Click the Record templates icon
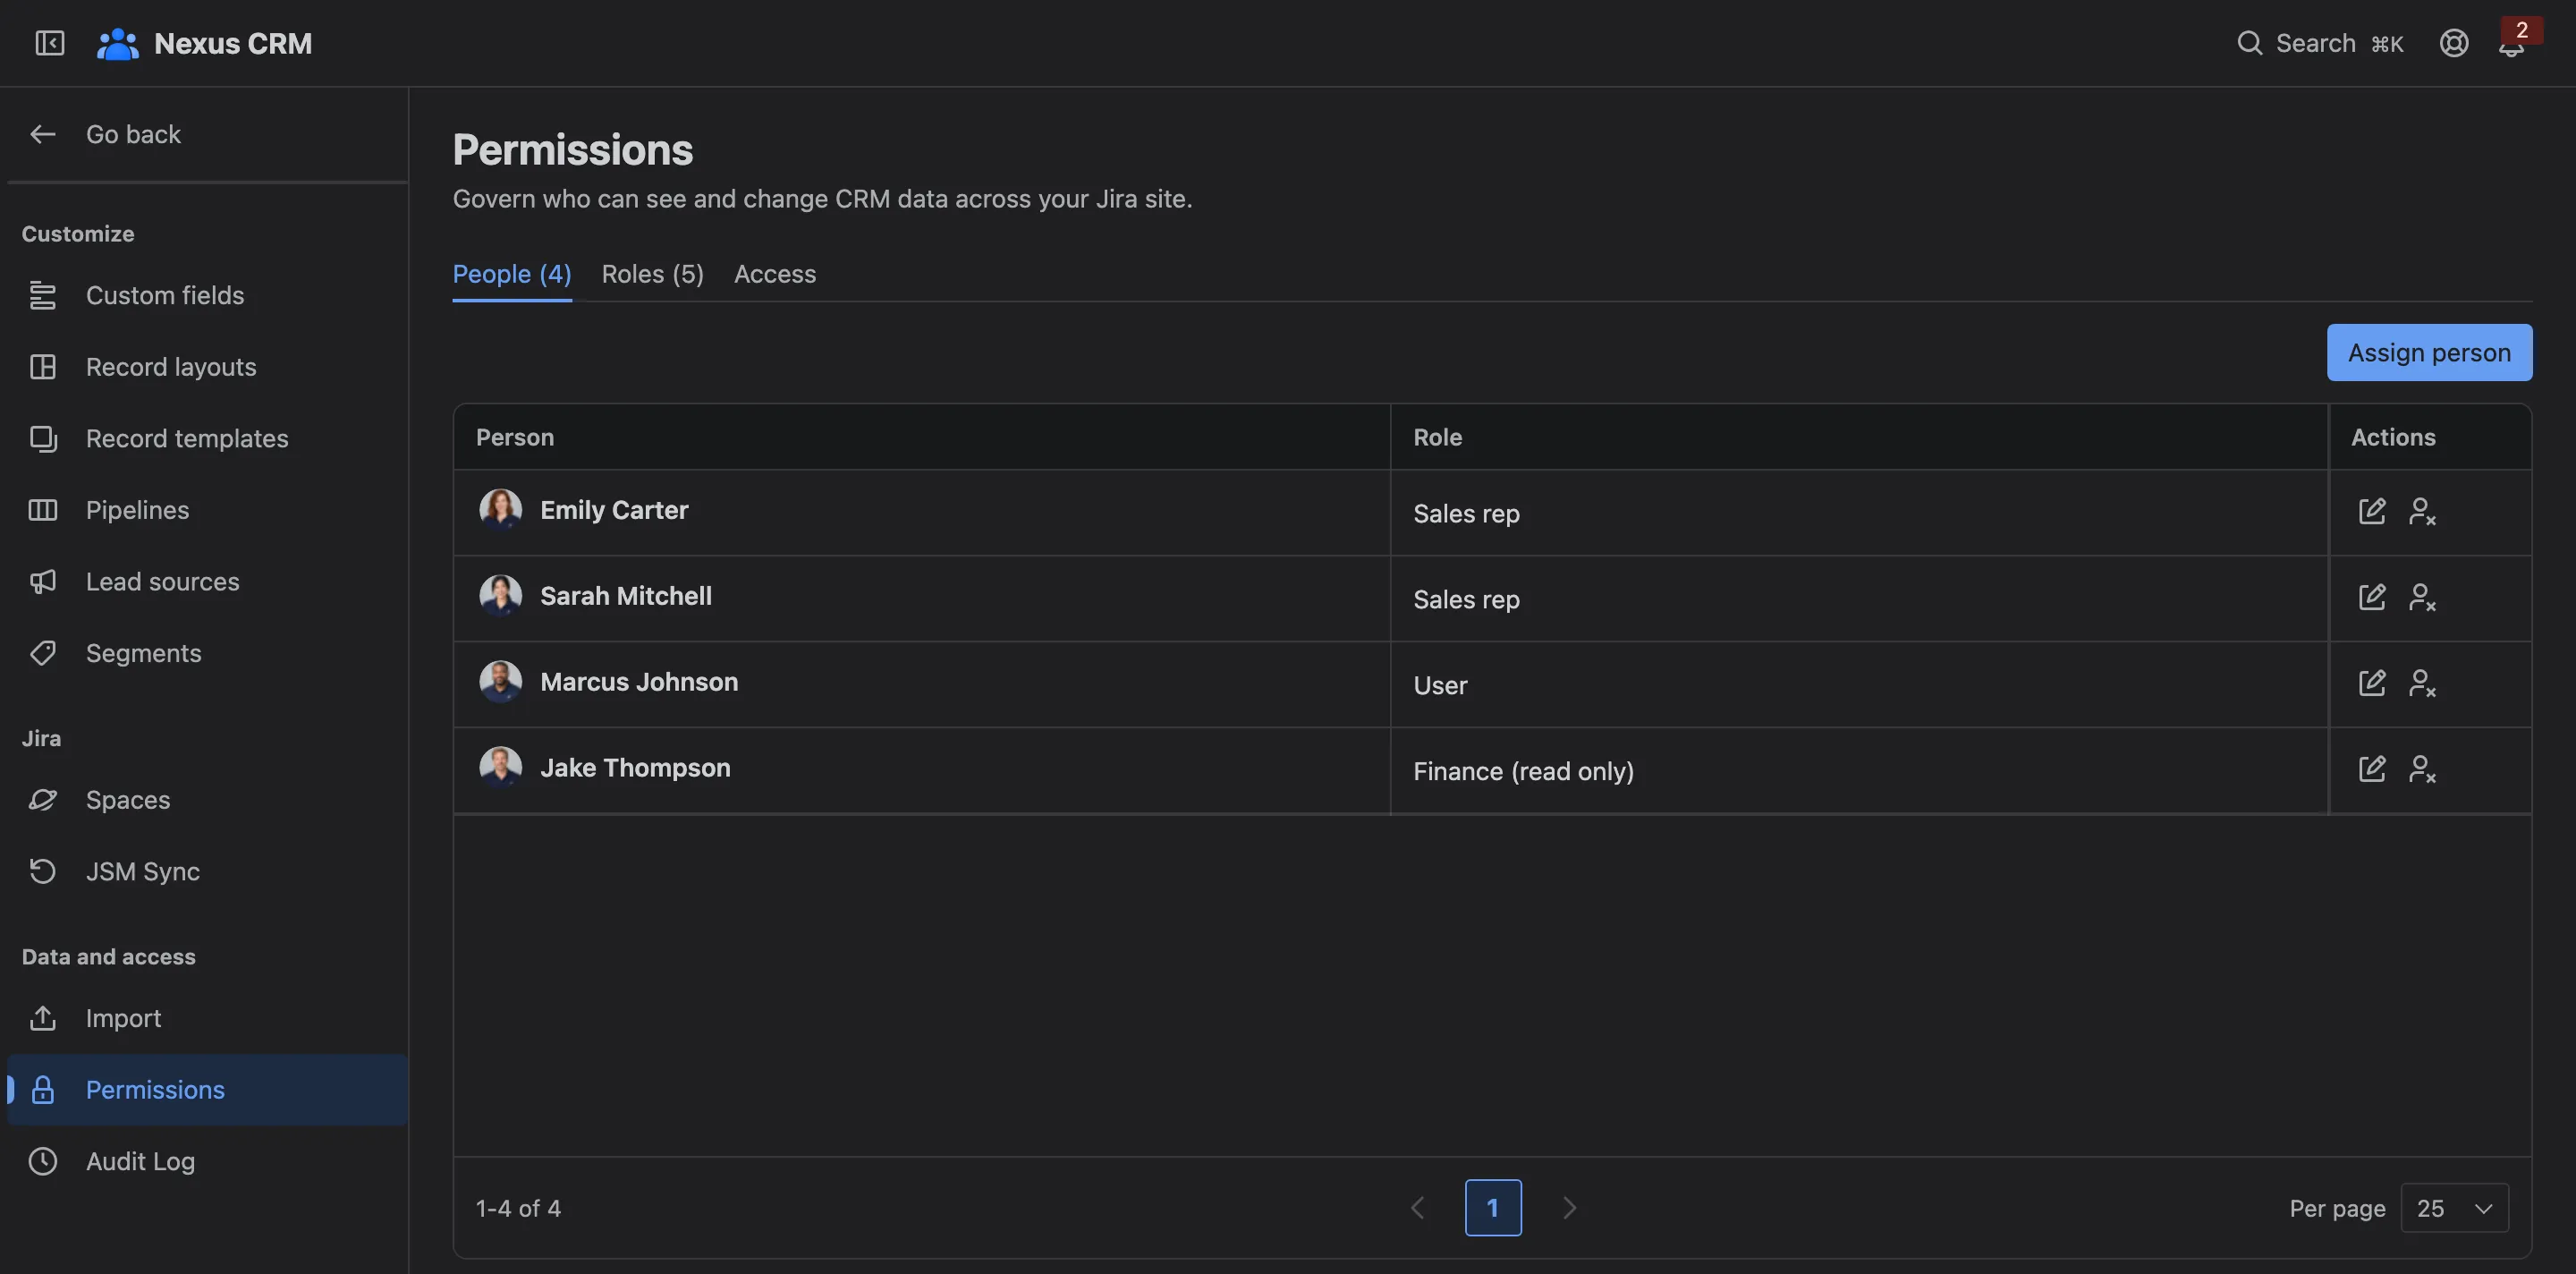 [42, 438]
